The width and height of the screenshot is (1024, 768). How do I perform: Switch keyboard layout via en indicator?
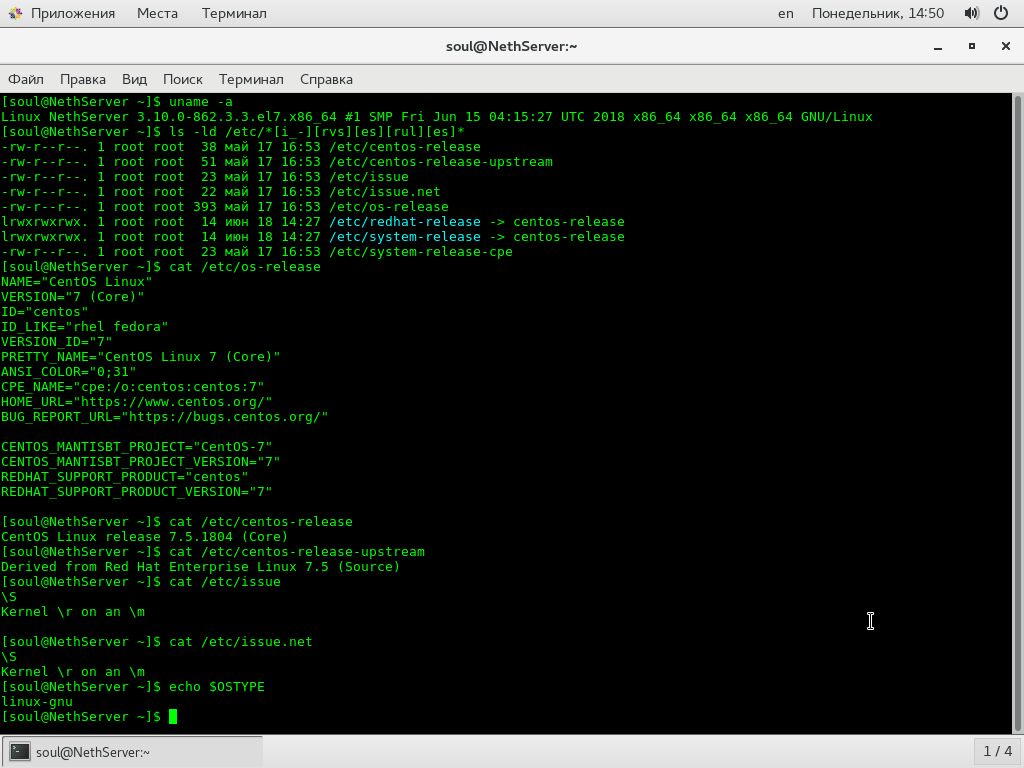pos(786,13)
